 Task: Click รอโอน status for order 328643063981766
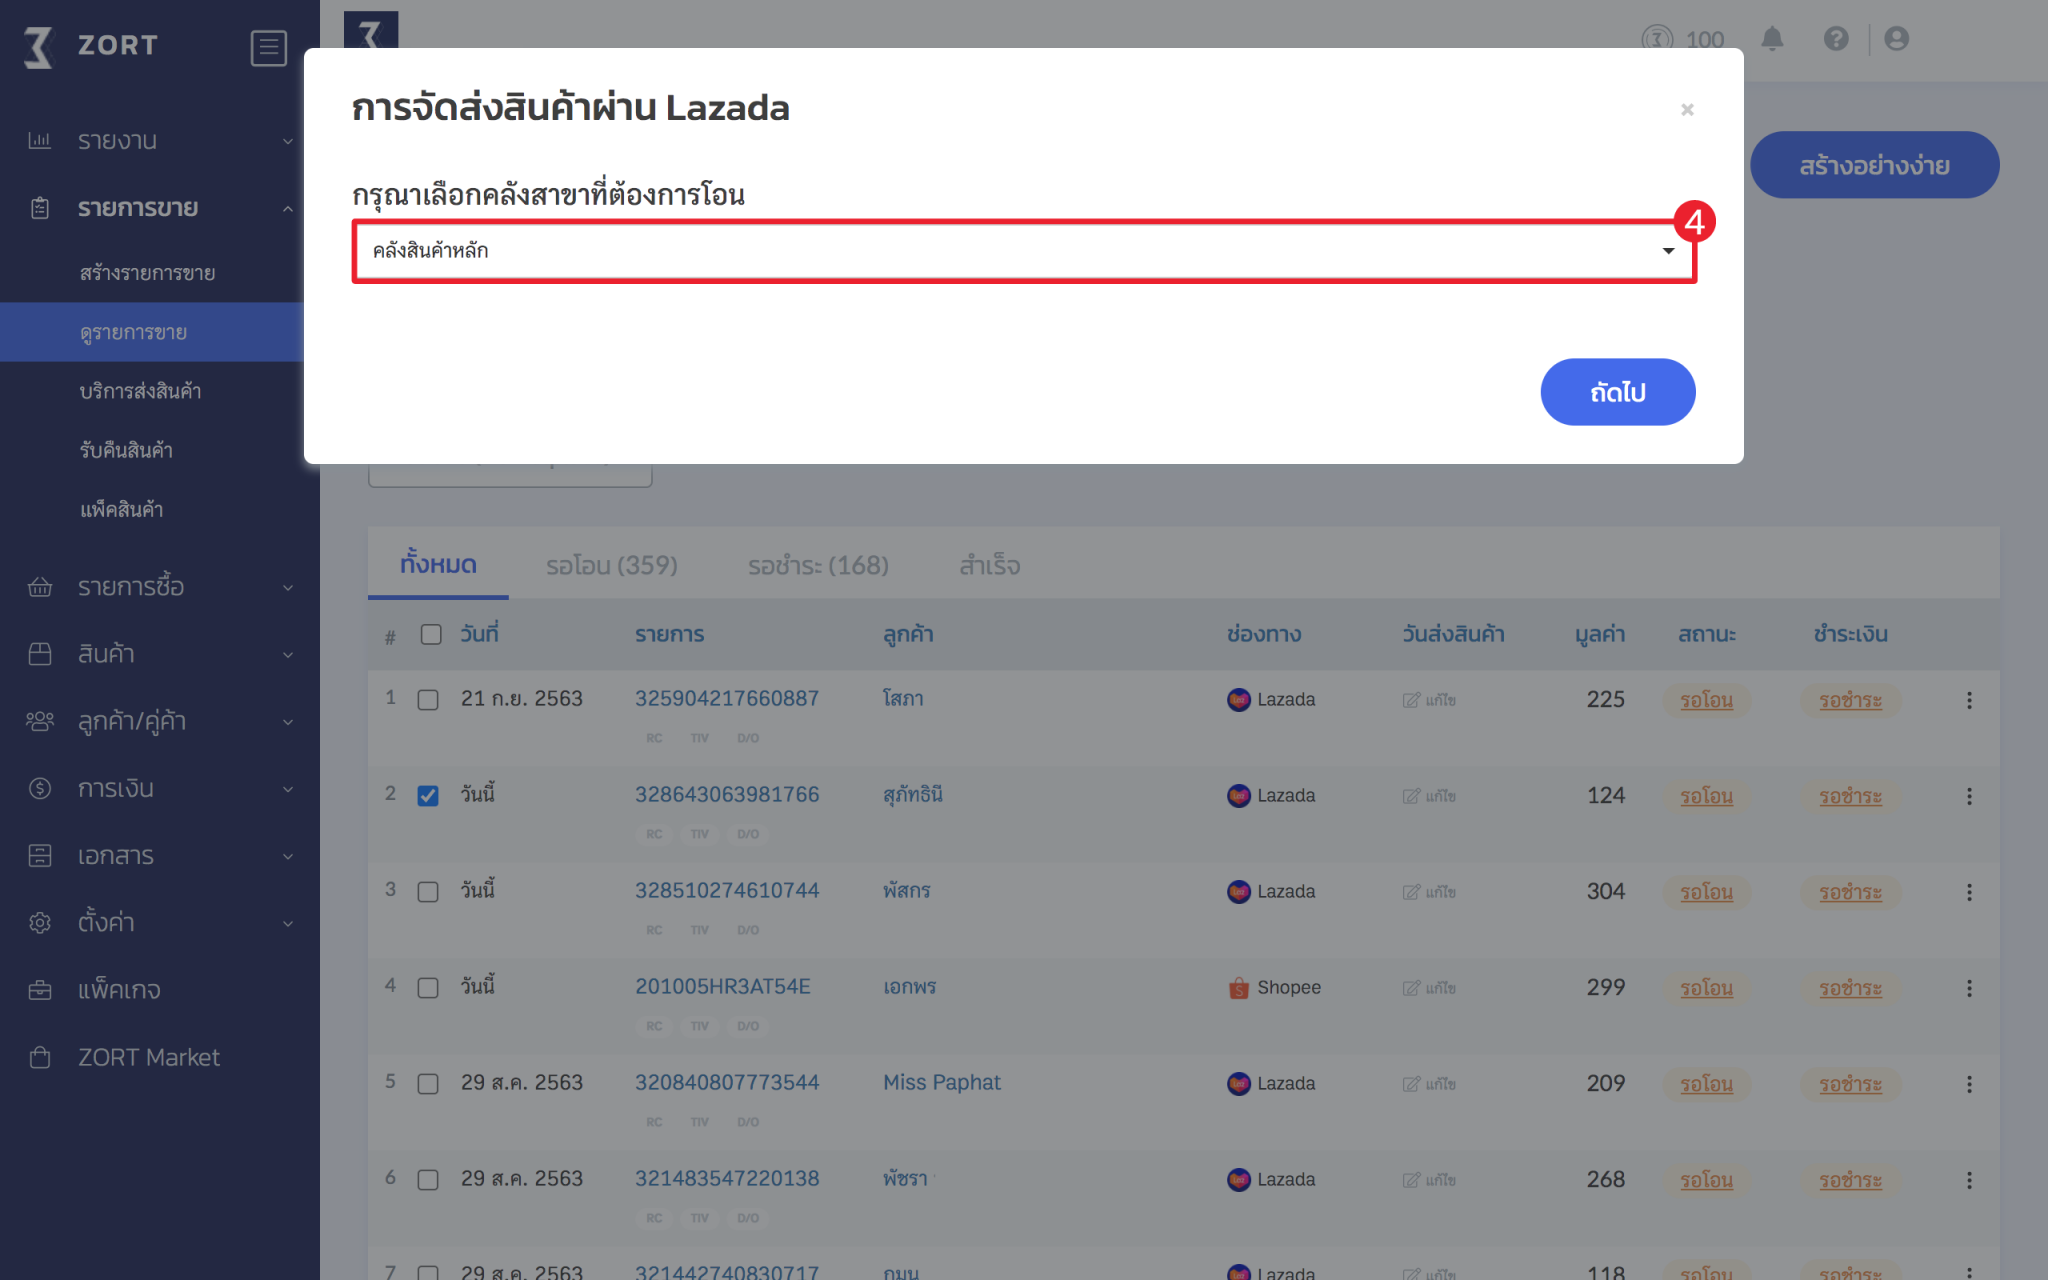click(1706, 797)
